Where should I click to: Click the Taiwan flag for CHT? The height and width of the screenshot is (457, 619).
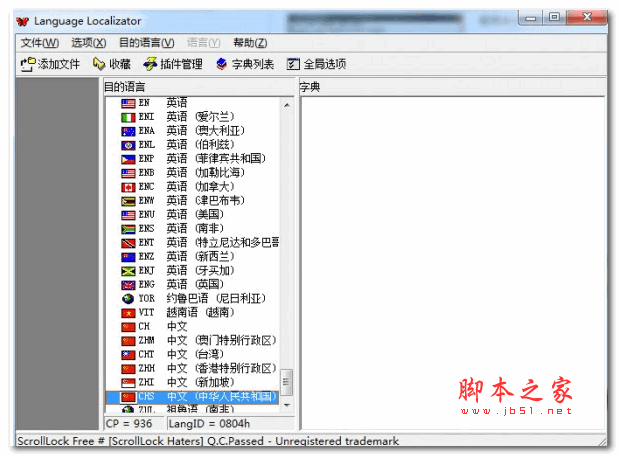pyautogui.click(x=128, y=355)
